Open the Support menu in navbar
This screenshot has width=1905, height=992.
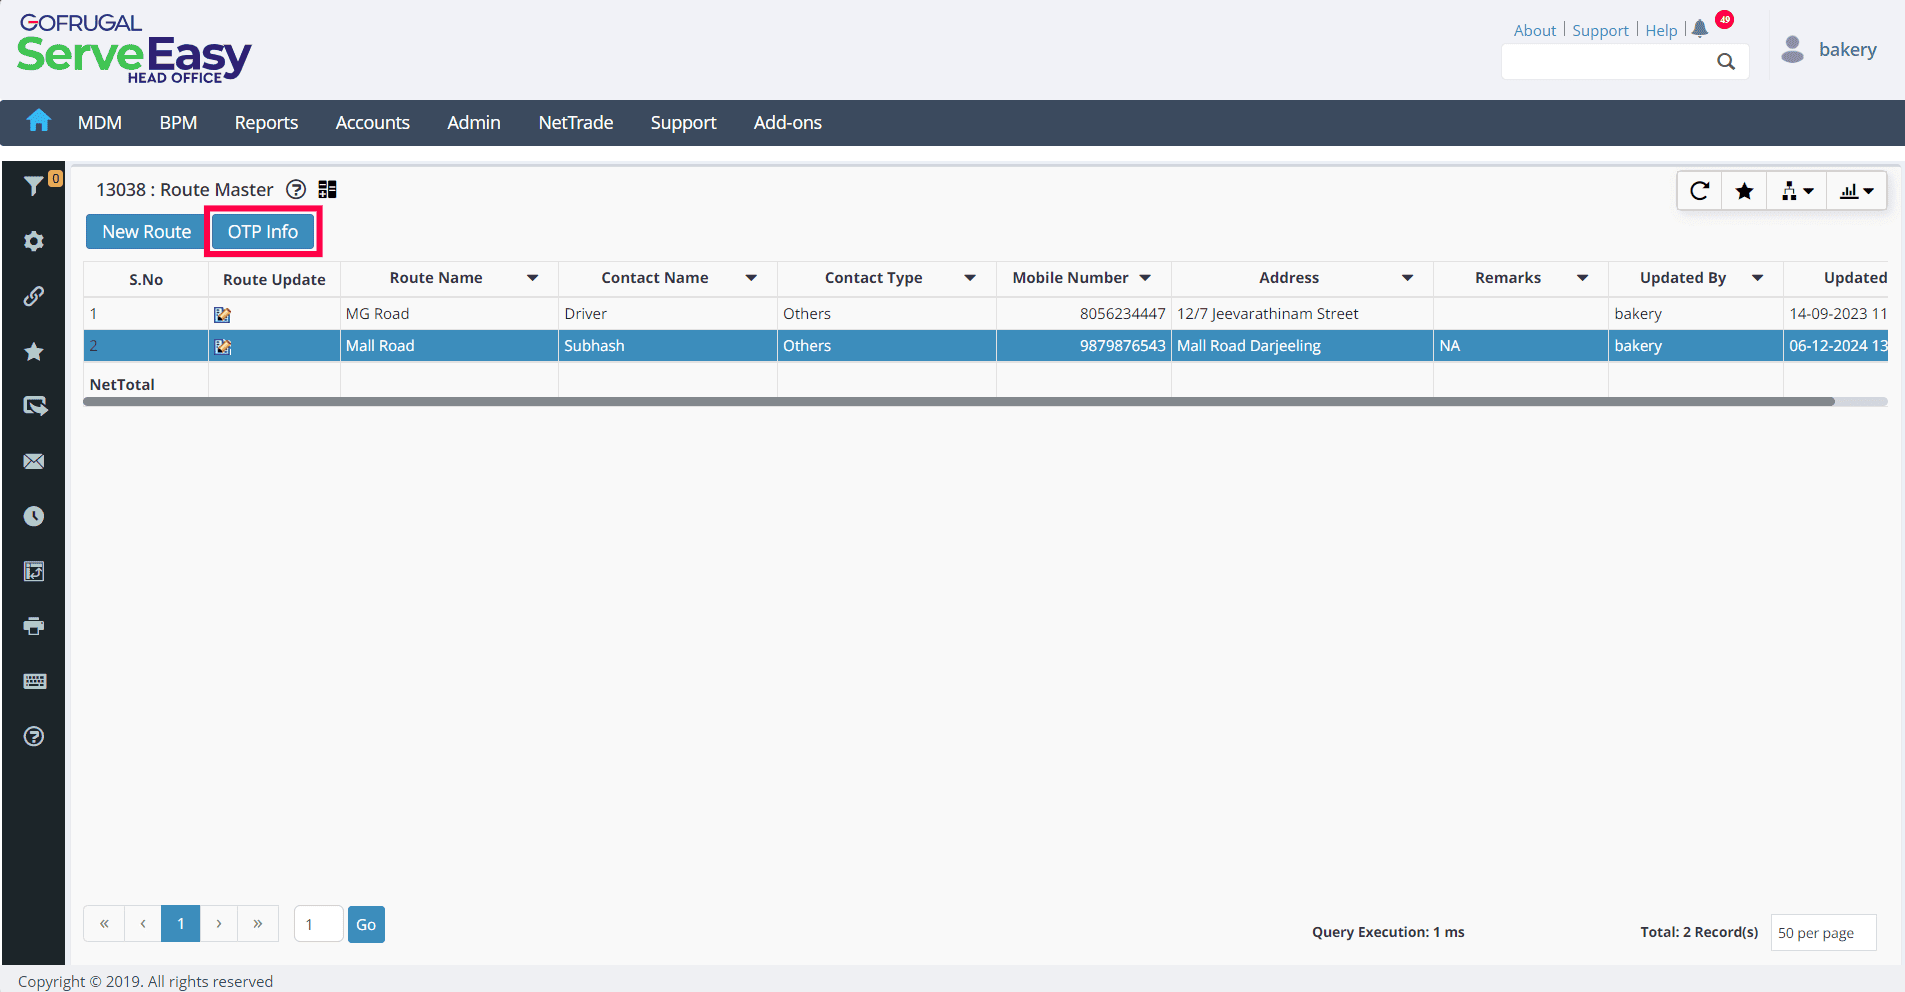tap(684, 122)
